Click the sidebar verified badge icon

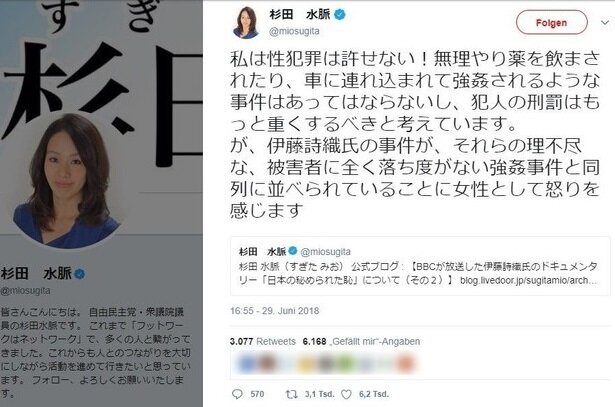80,274
